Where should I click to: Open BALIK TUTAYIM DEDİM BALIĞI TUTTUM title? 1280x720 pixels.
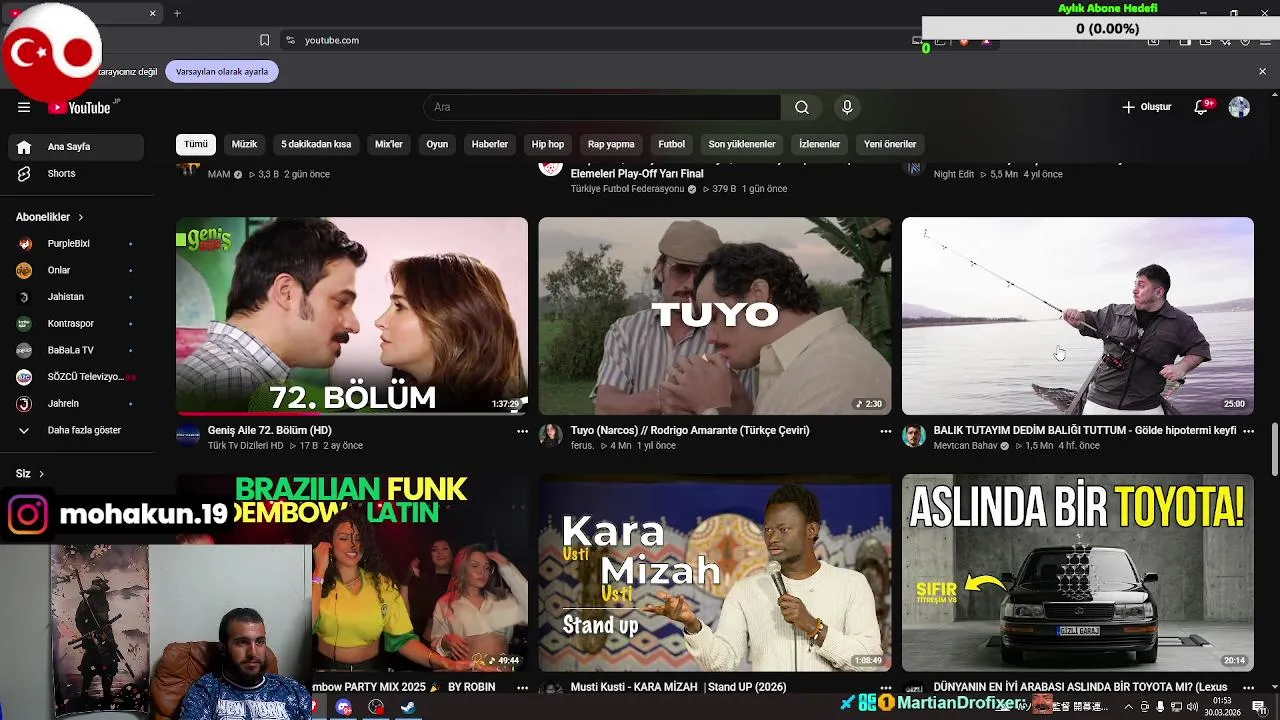point(1085,431)
